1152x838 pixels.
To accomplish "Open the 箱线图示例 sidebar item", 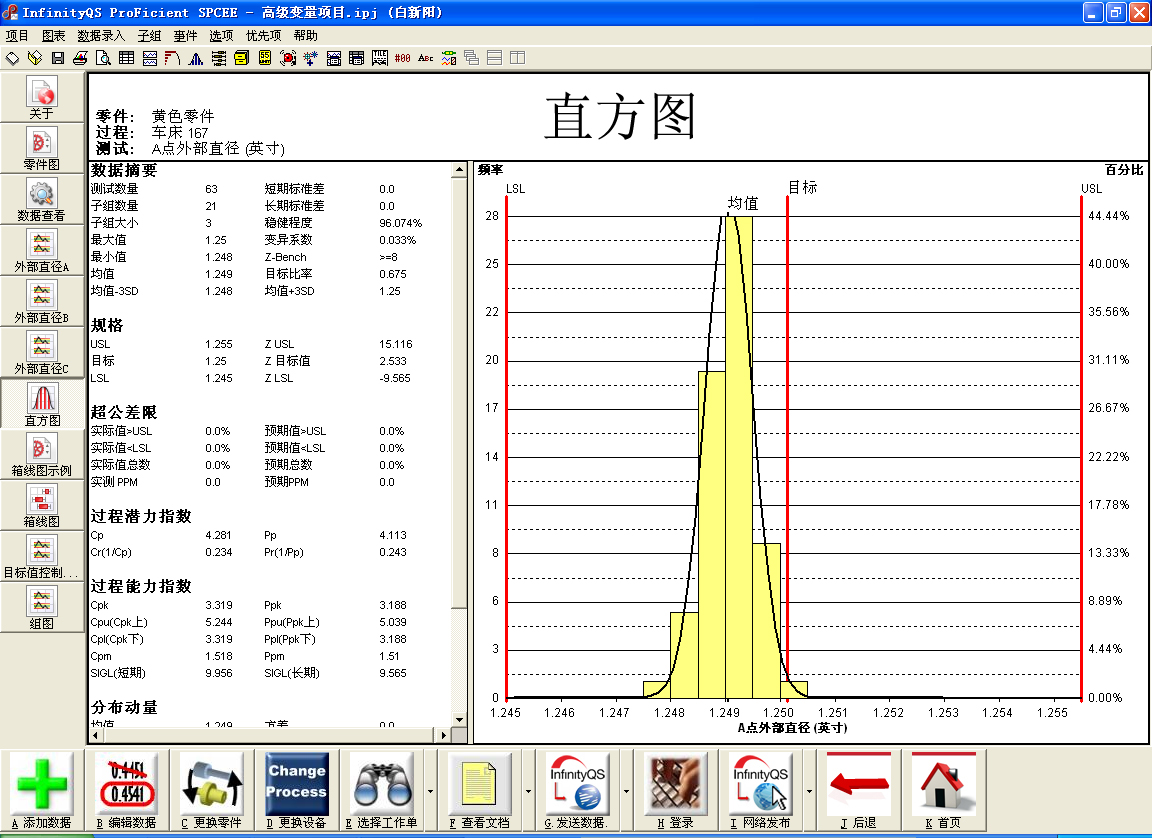I will [42, 455].
